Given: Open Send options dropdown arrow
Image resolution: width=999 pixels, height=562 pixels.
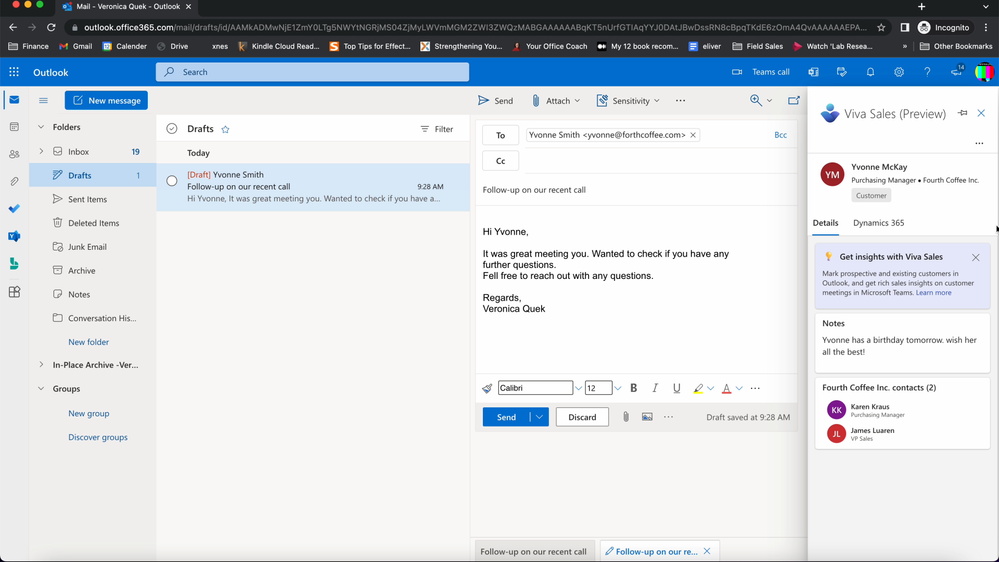Looking at the screenshot, I should (539, 417).
